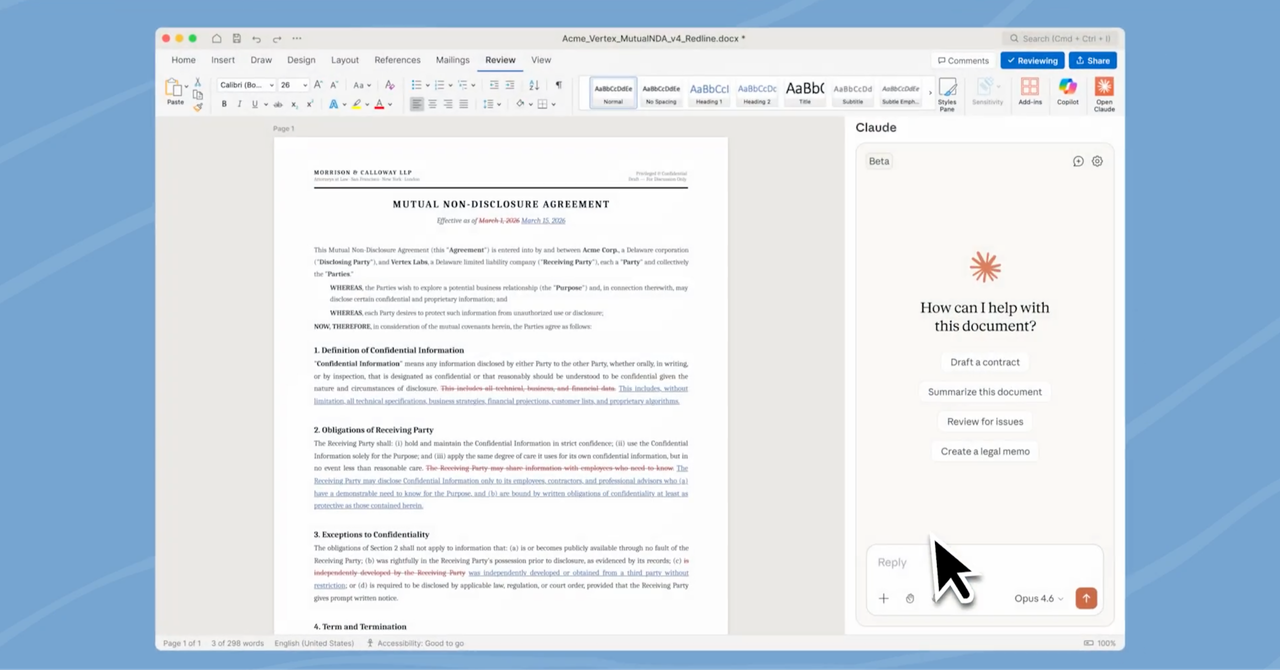Screen dimensions: 1280x670
Task: Expand the styles gallery arrow
Action: [930, 93]
